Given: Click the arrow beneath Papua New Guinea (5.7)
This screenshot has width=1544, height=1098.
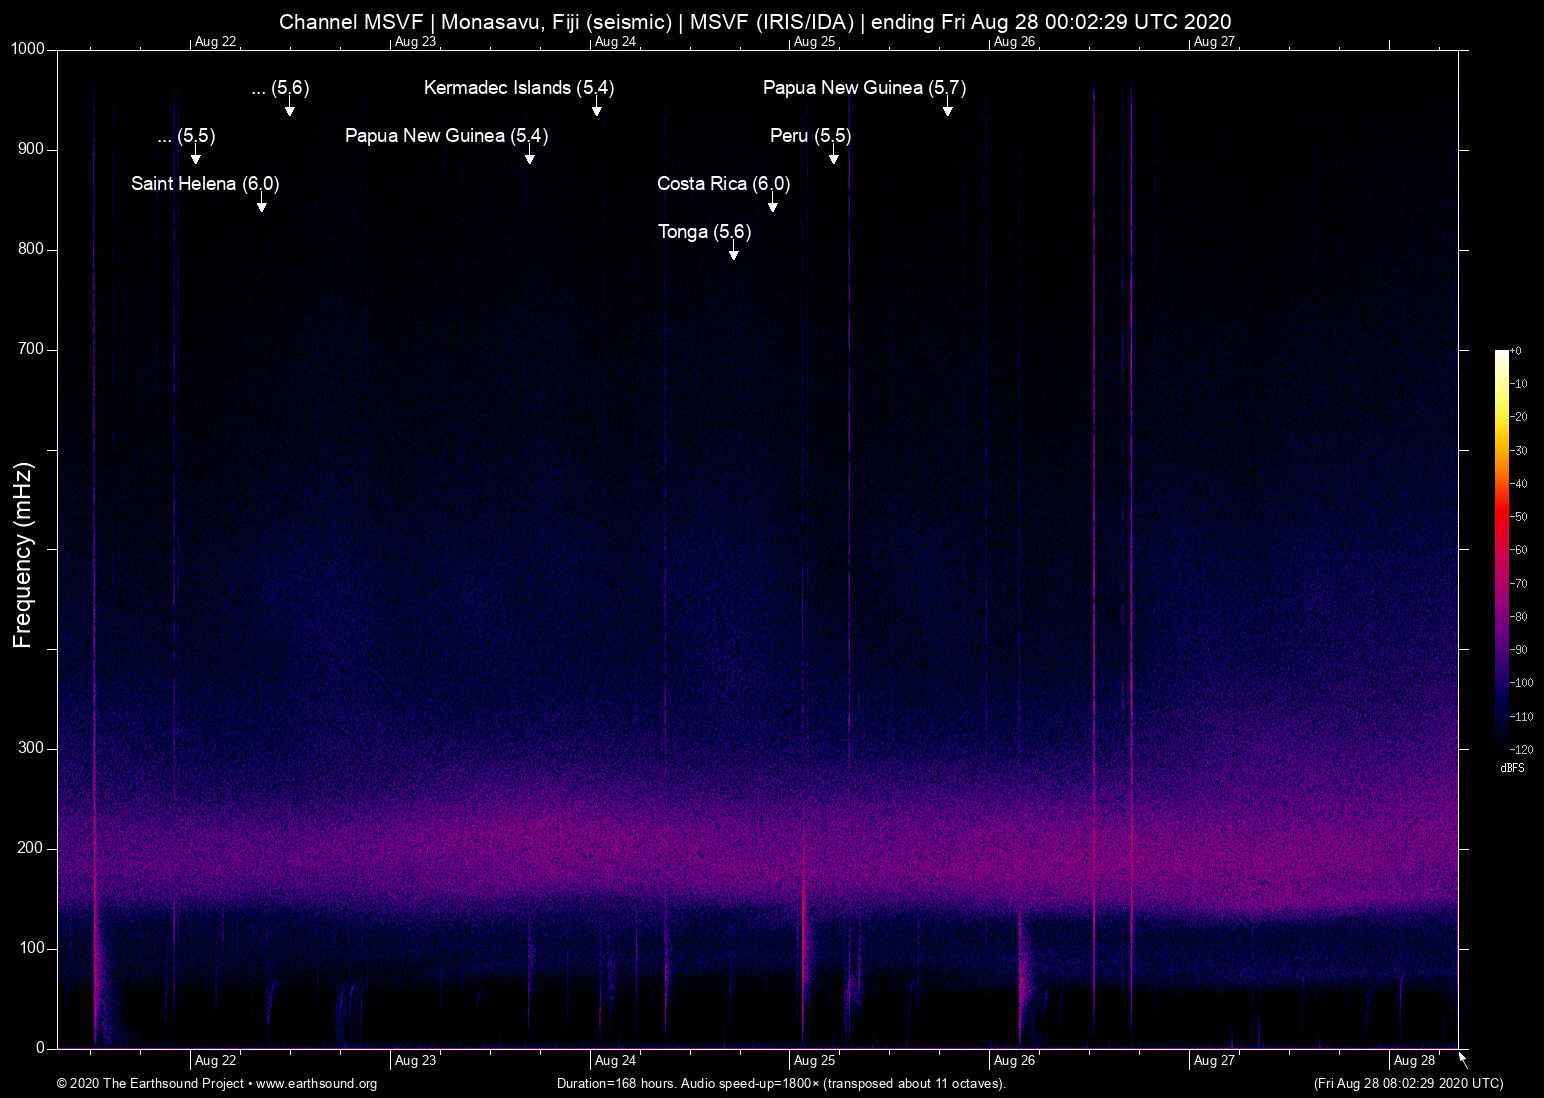Looking at the screenshot, I should tap(948, 109).
